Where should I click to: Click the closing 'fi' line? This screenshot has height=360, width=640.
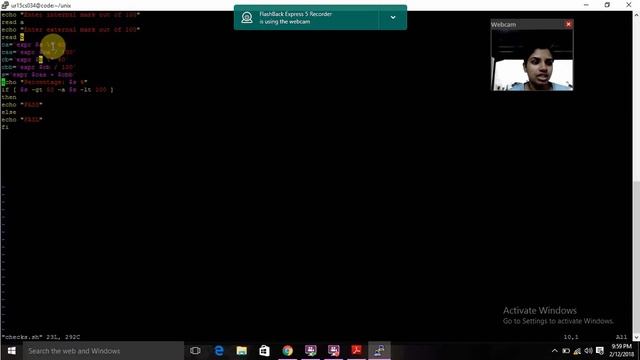pos(5,127)
